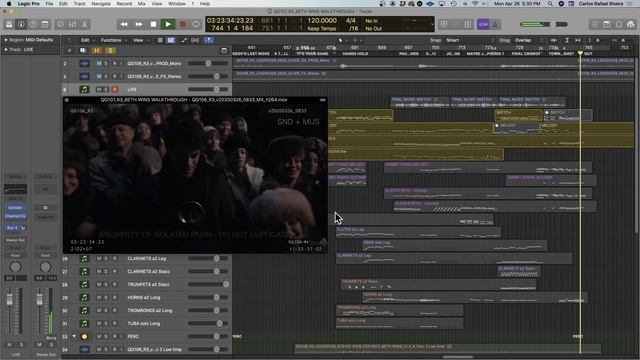Expand the Region: MIDI Defaults disclosure triangle

(6, 40)
